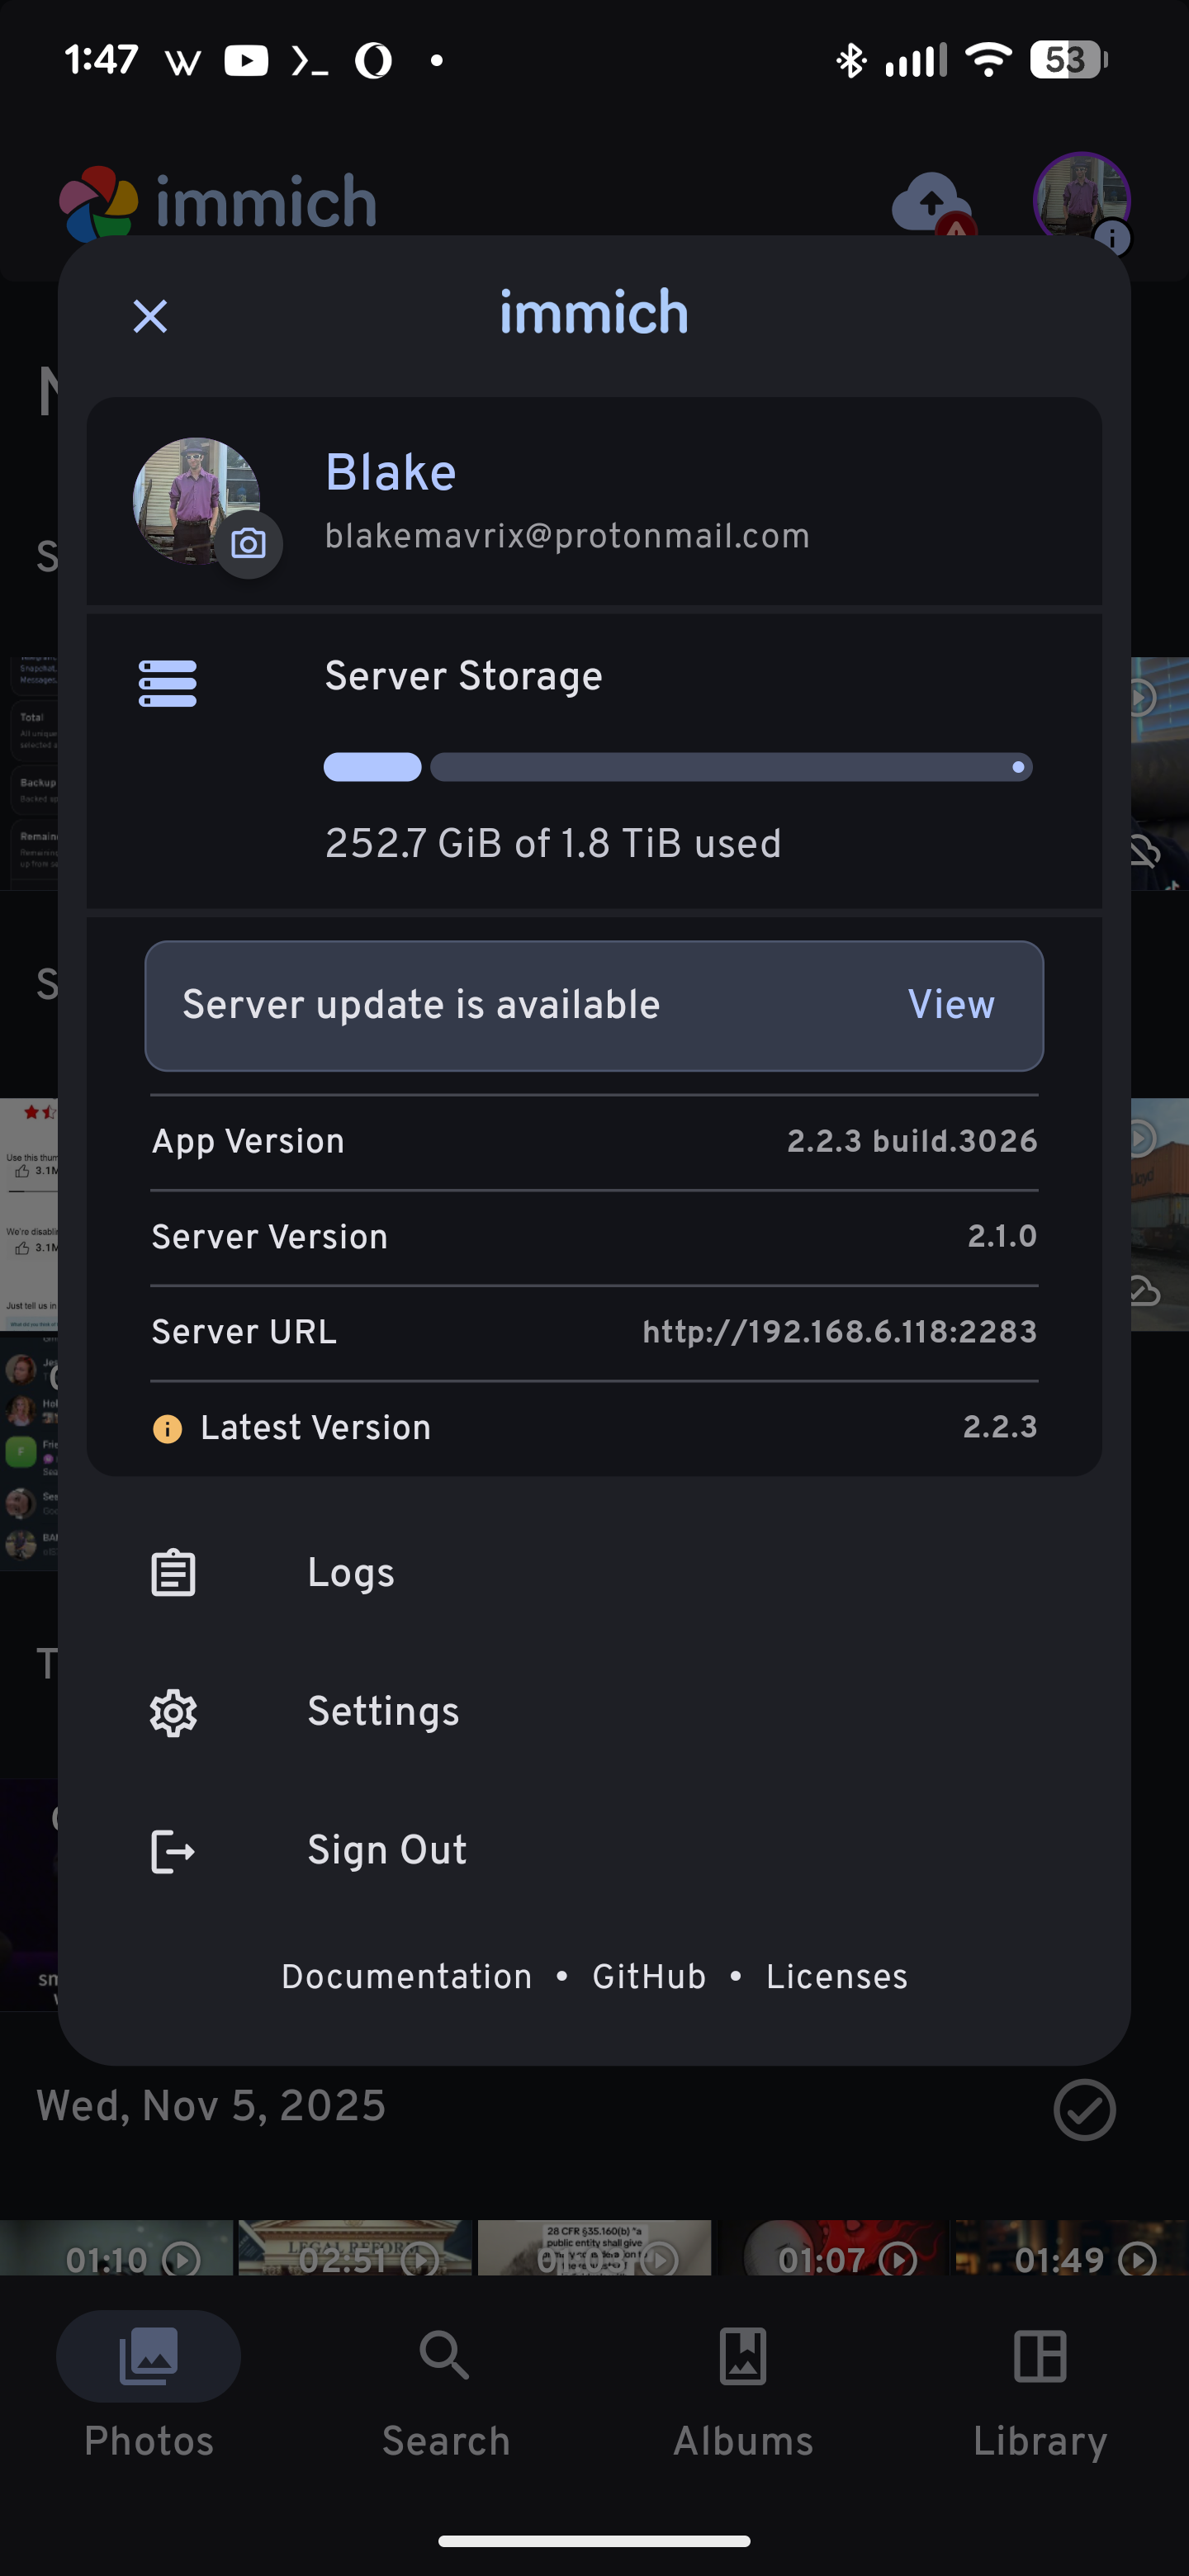Screen dimensions: 1189x2576
Task: Tap the Latest Version info warning icon
Action: coord(167,1429)
